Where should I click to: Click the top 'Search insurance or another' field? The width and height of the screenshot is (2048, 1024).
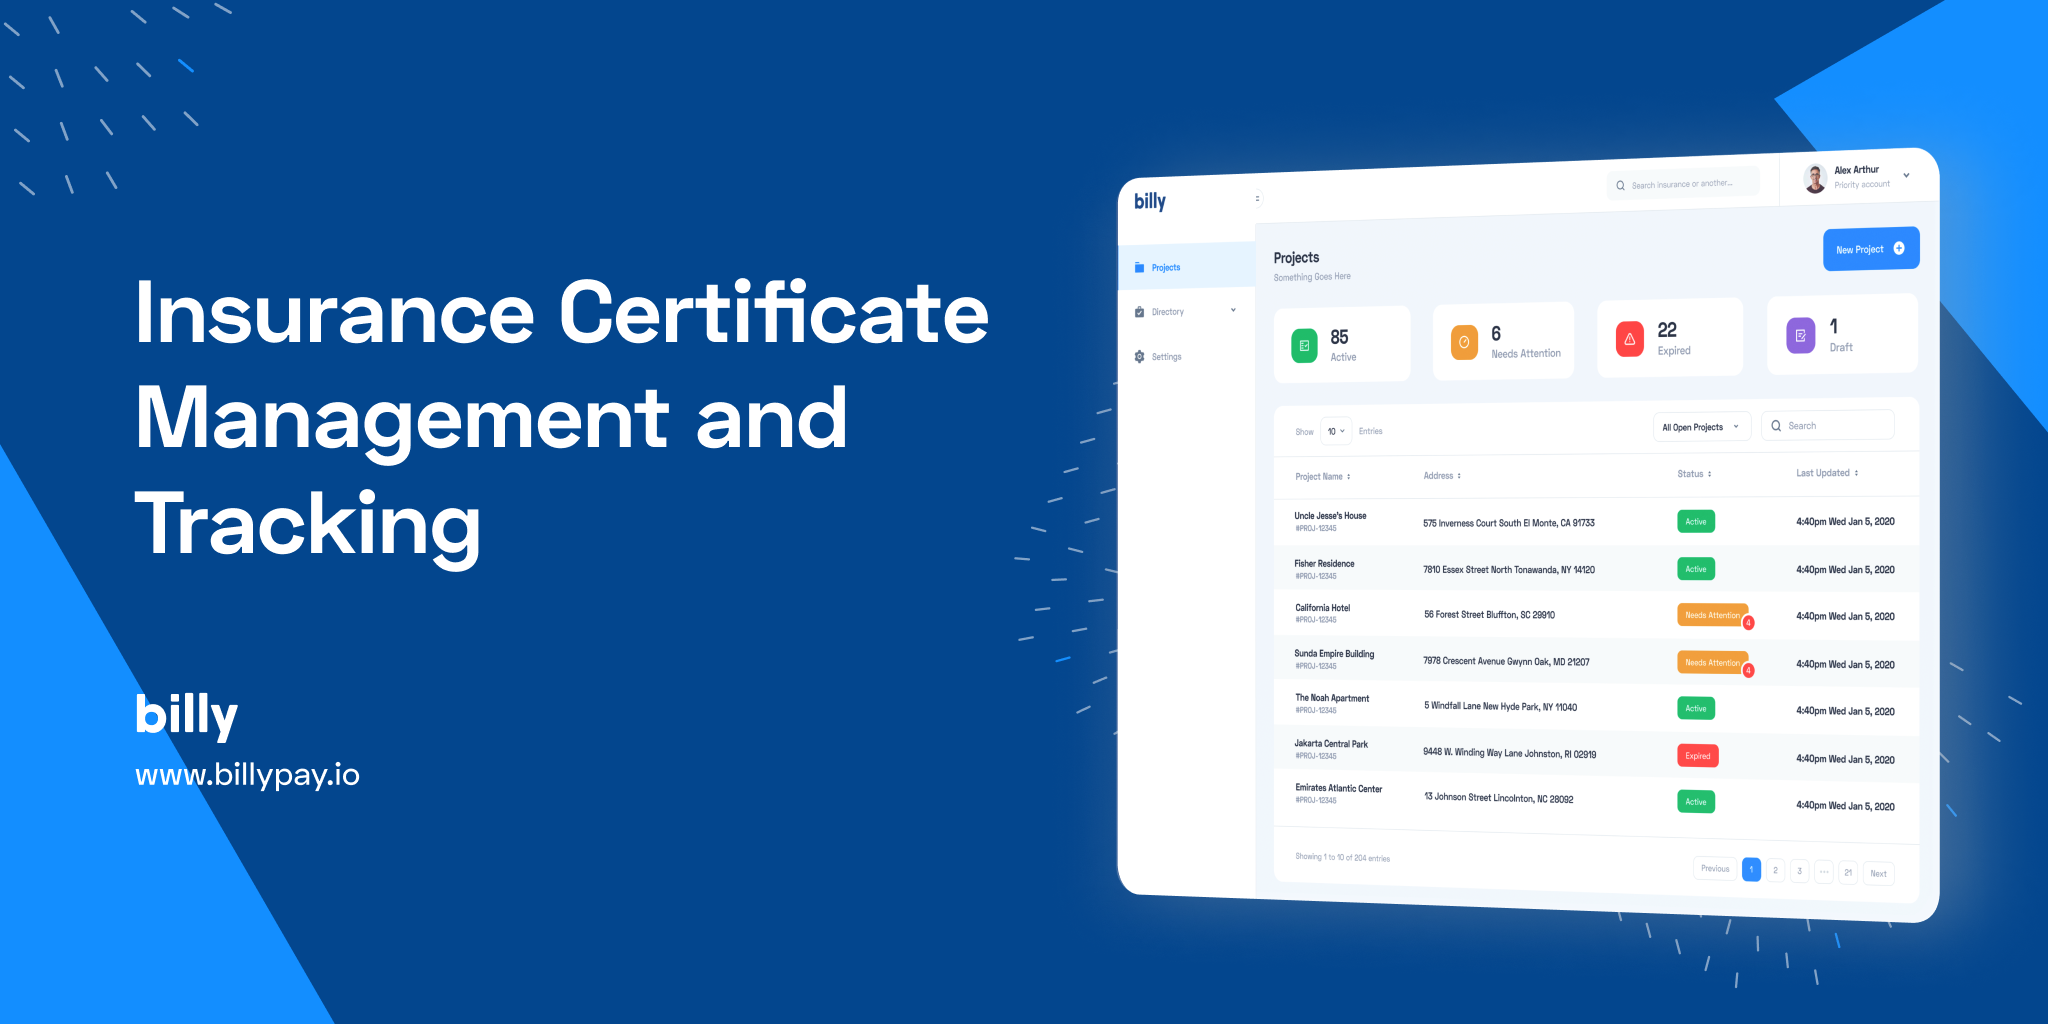[x=1682, y=184]
